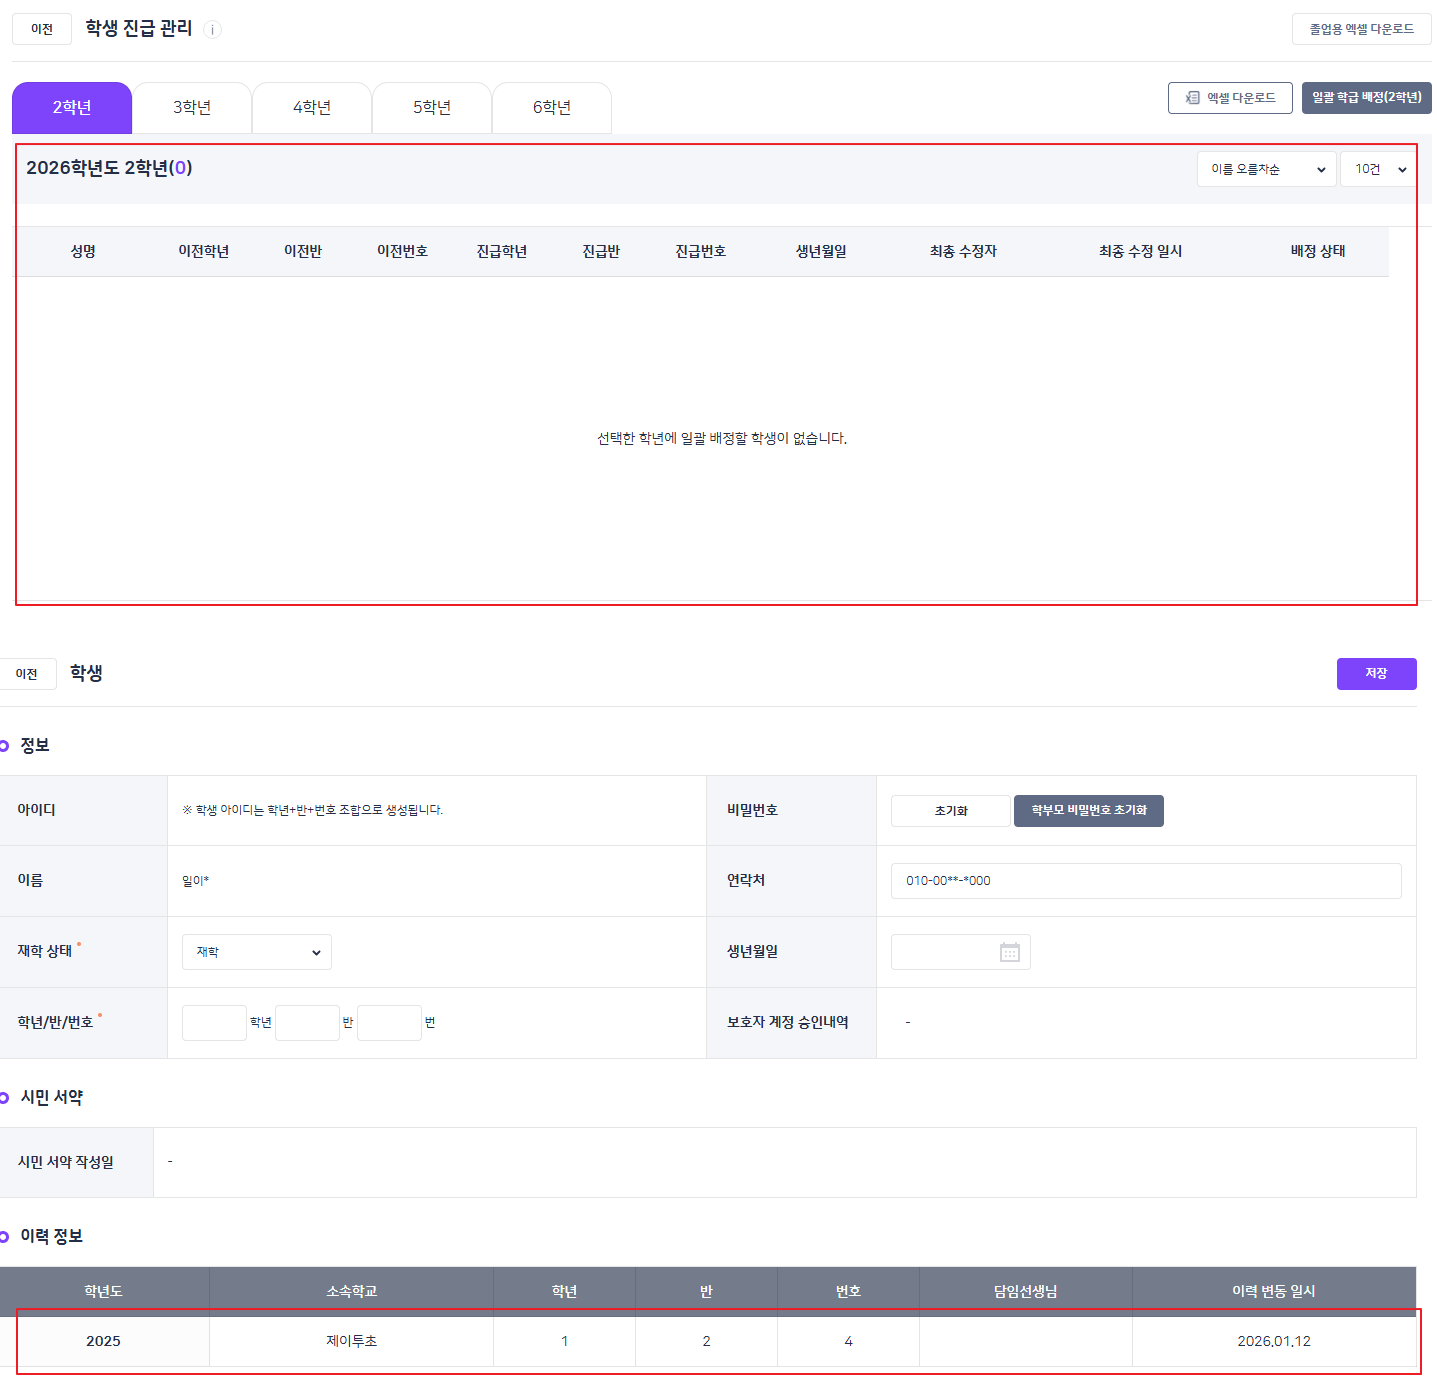The height and width of the screenshot is (1388, 1437).
Task: Open the 4학년 tab
Action: (x=312, y=108)
